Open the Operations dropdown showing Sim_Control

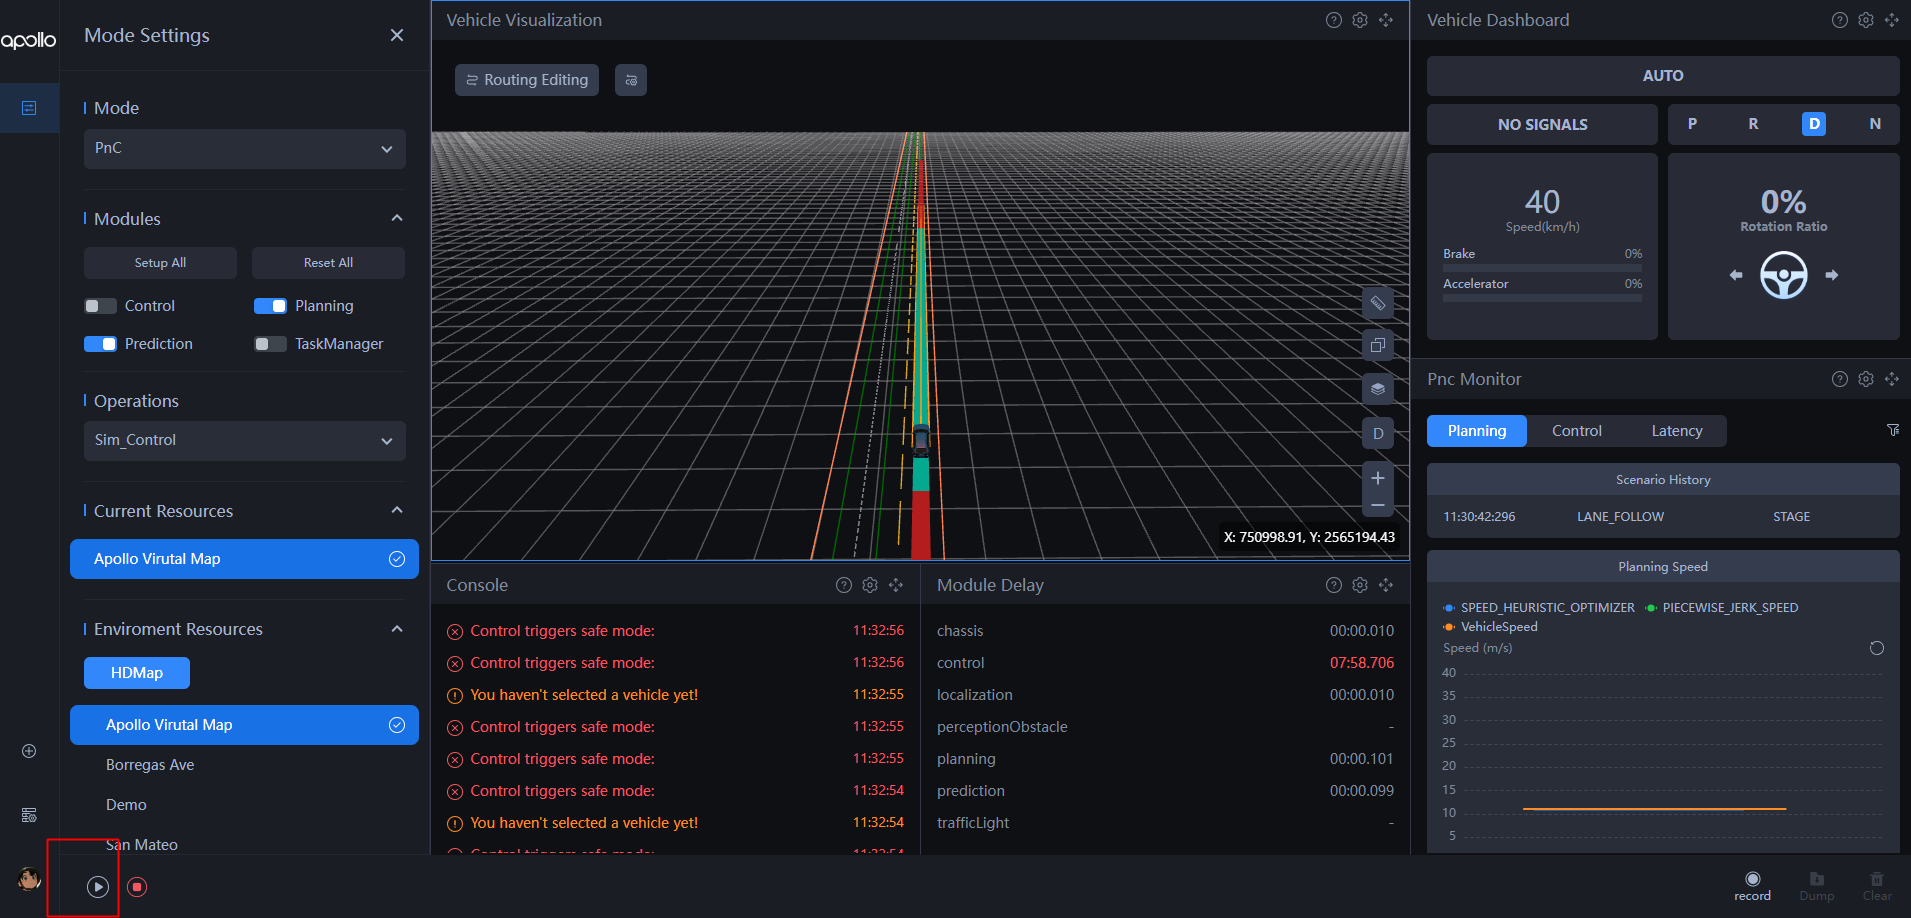tap(245, 441)
